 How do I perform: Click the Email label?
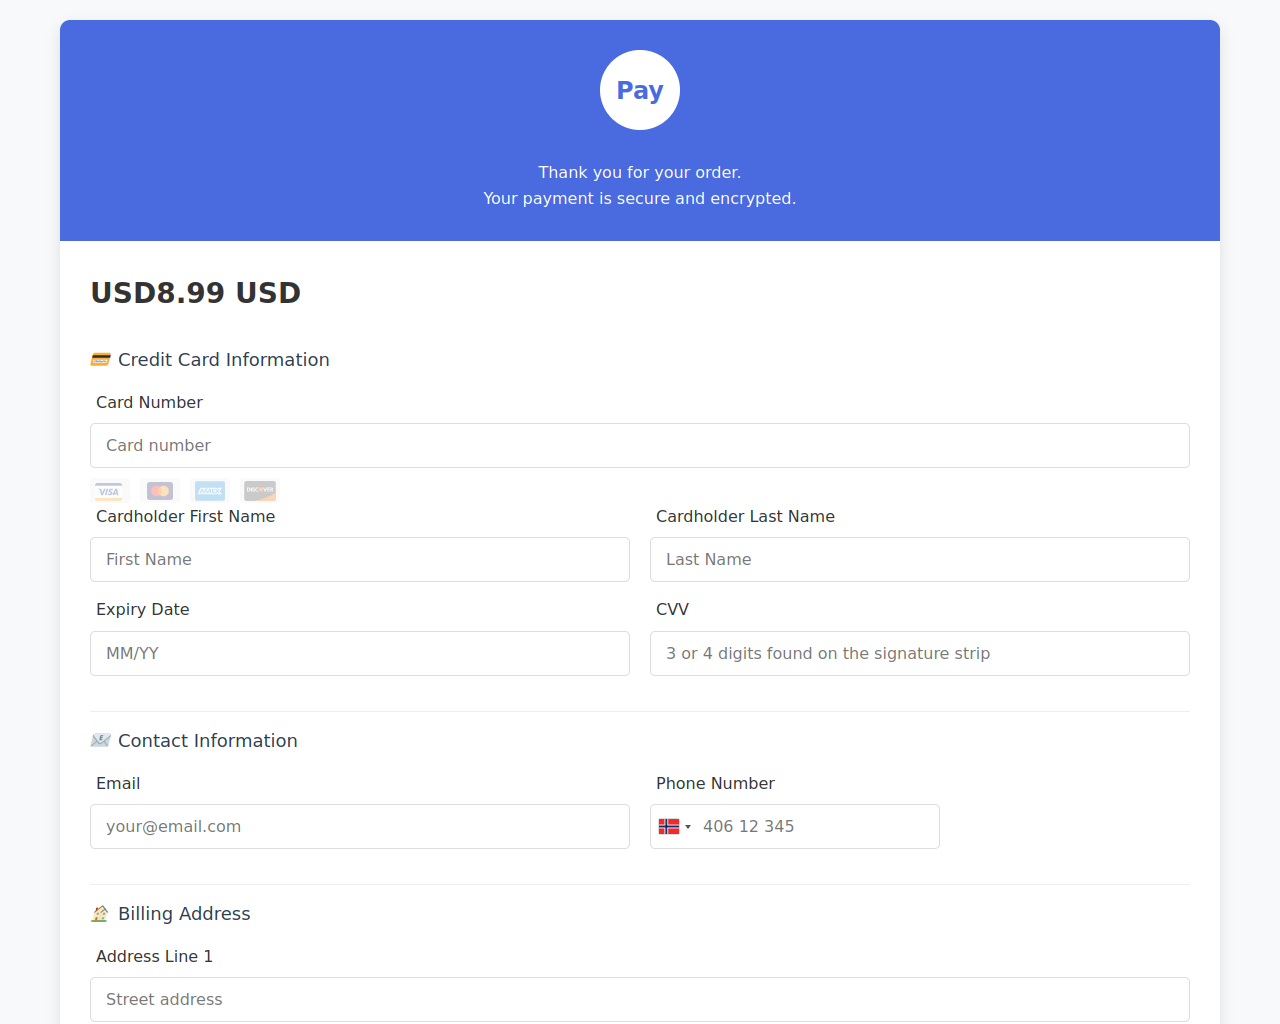pos(118,783)
